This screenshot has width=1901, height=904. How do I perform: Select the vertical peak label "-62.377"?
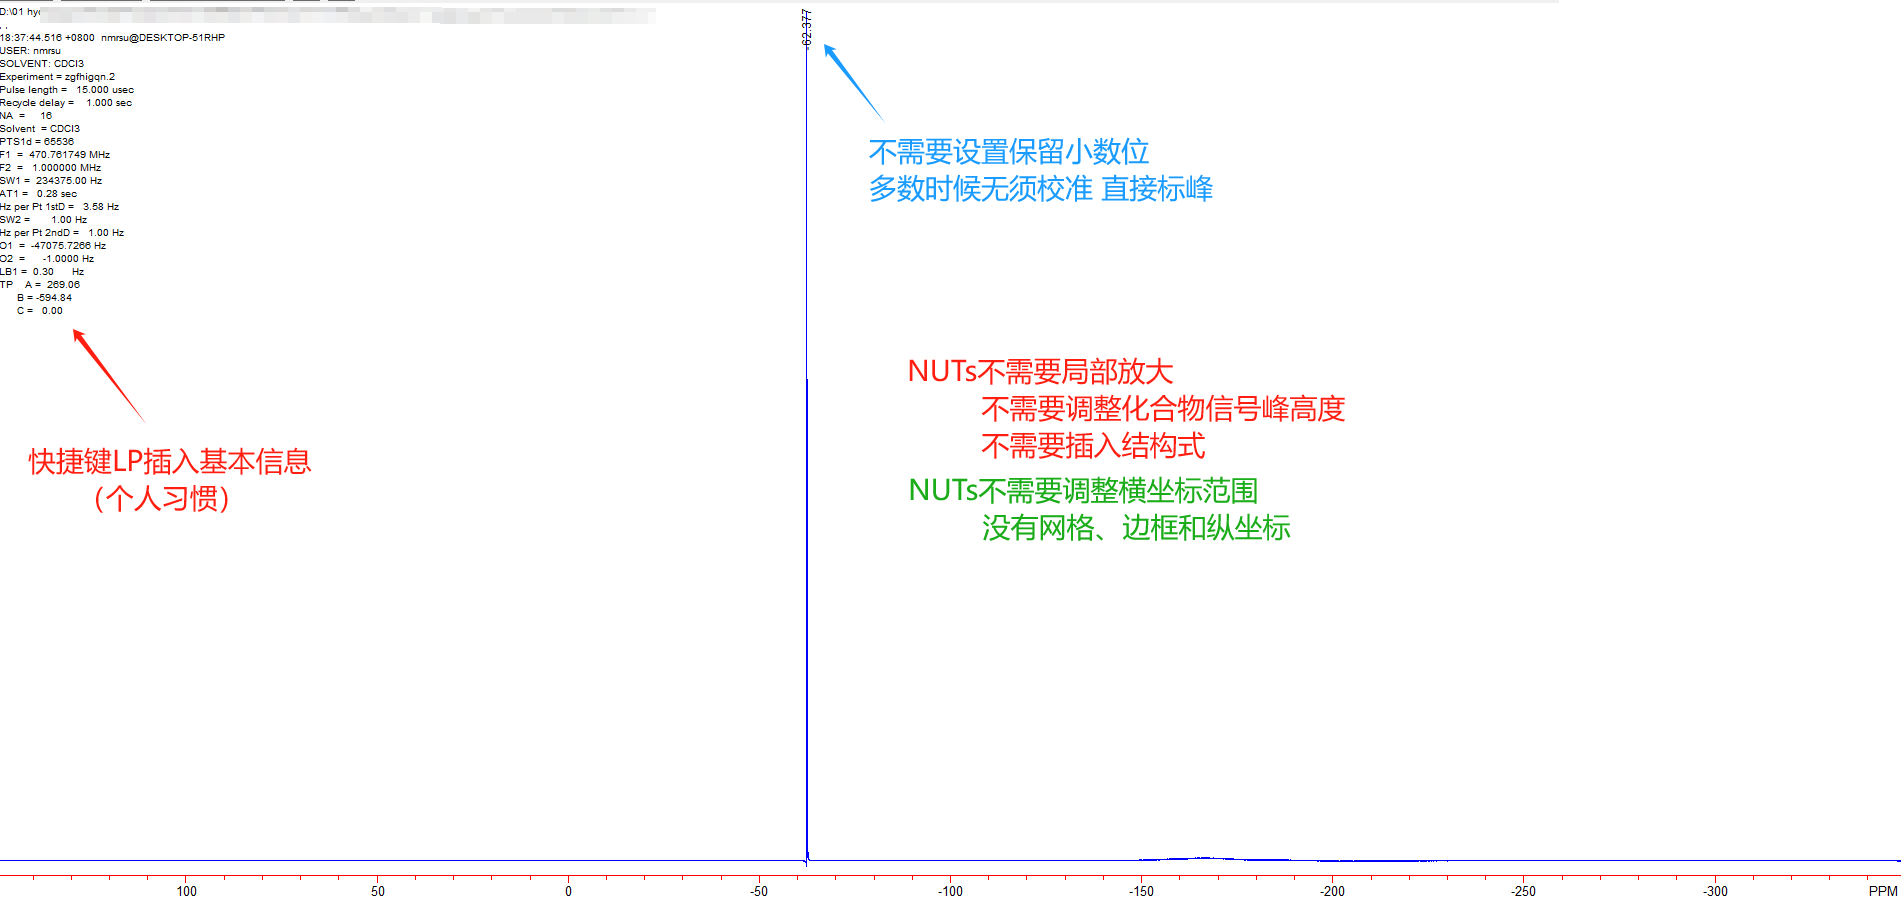(x=806, y=27)
